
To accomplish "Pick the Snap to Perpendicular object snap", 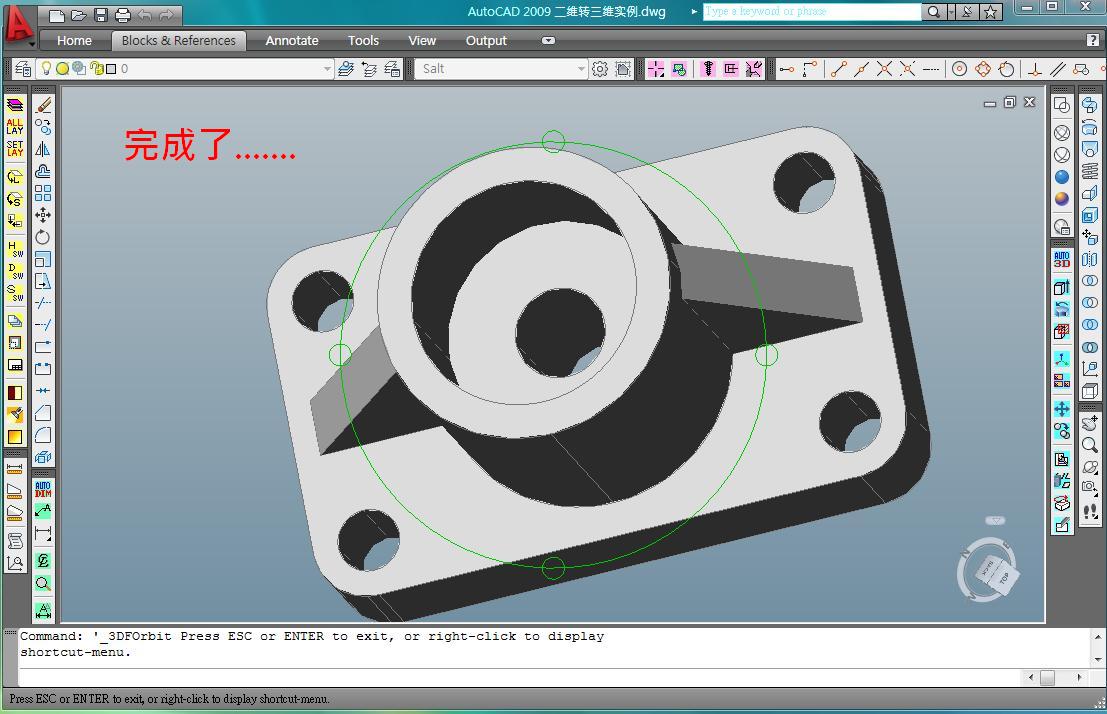I will pyautogui.click(x=1035, y=69).
